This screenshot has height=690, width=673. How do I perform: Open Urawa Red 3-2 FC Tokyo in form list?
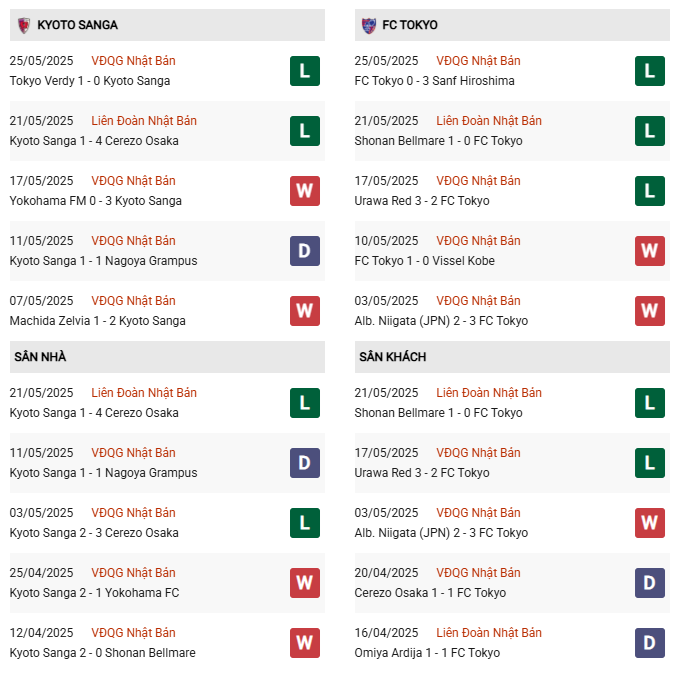pos(422,201)
